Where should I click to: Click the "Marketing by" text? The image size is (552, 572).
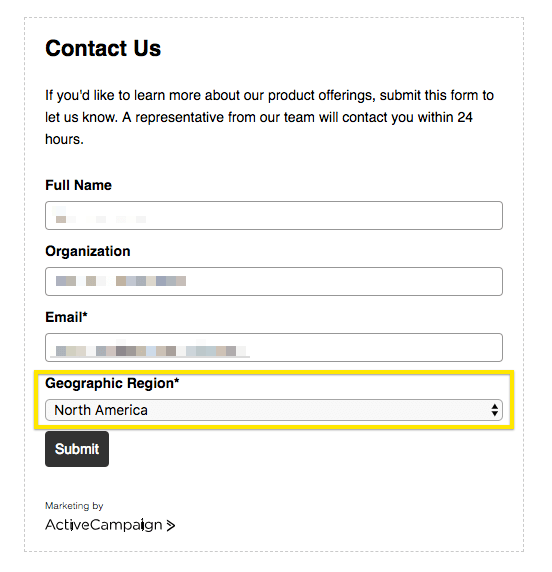(74, 506)
